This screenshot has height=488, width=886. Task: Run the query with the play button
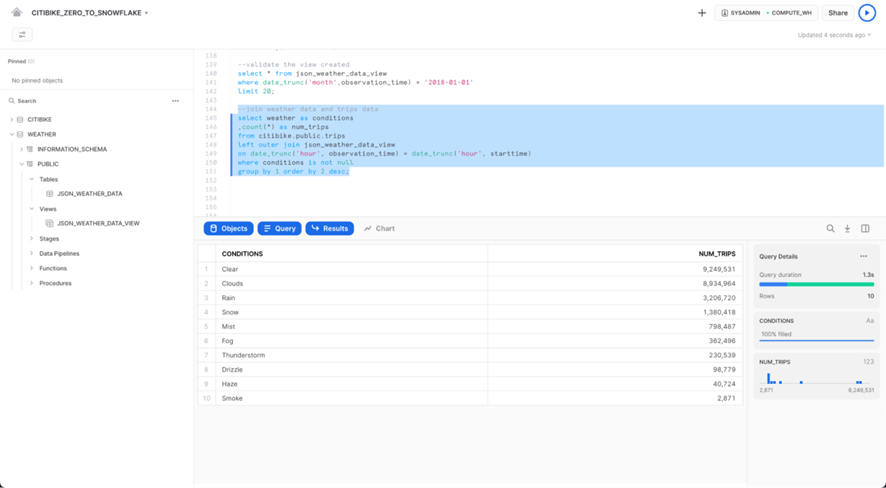(867, 13)
